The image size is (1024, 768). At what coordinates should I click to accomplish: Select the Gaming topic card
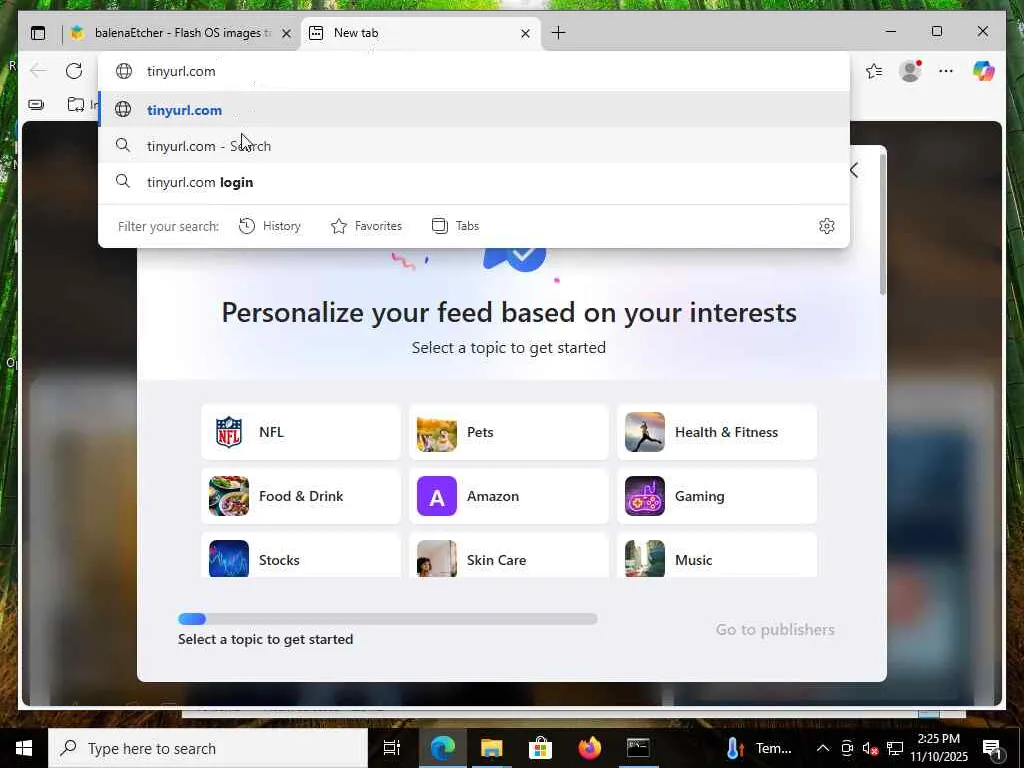717,496
